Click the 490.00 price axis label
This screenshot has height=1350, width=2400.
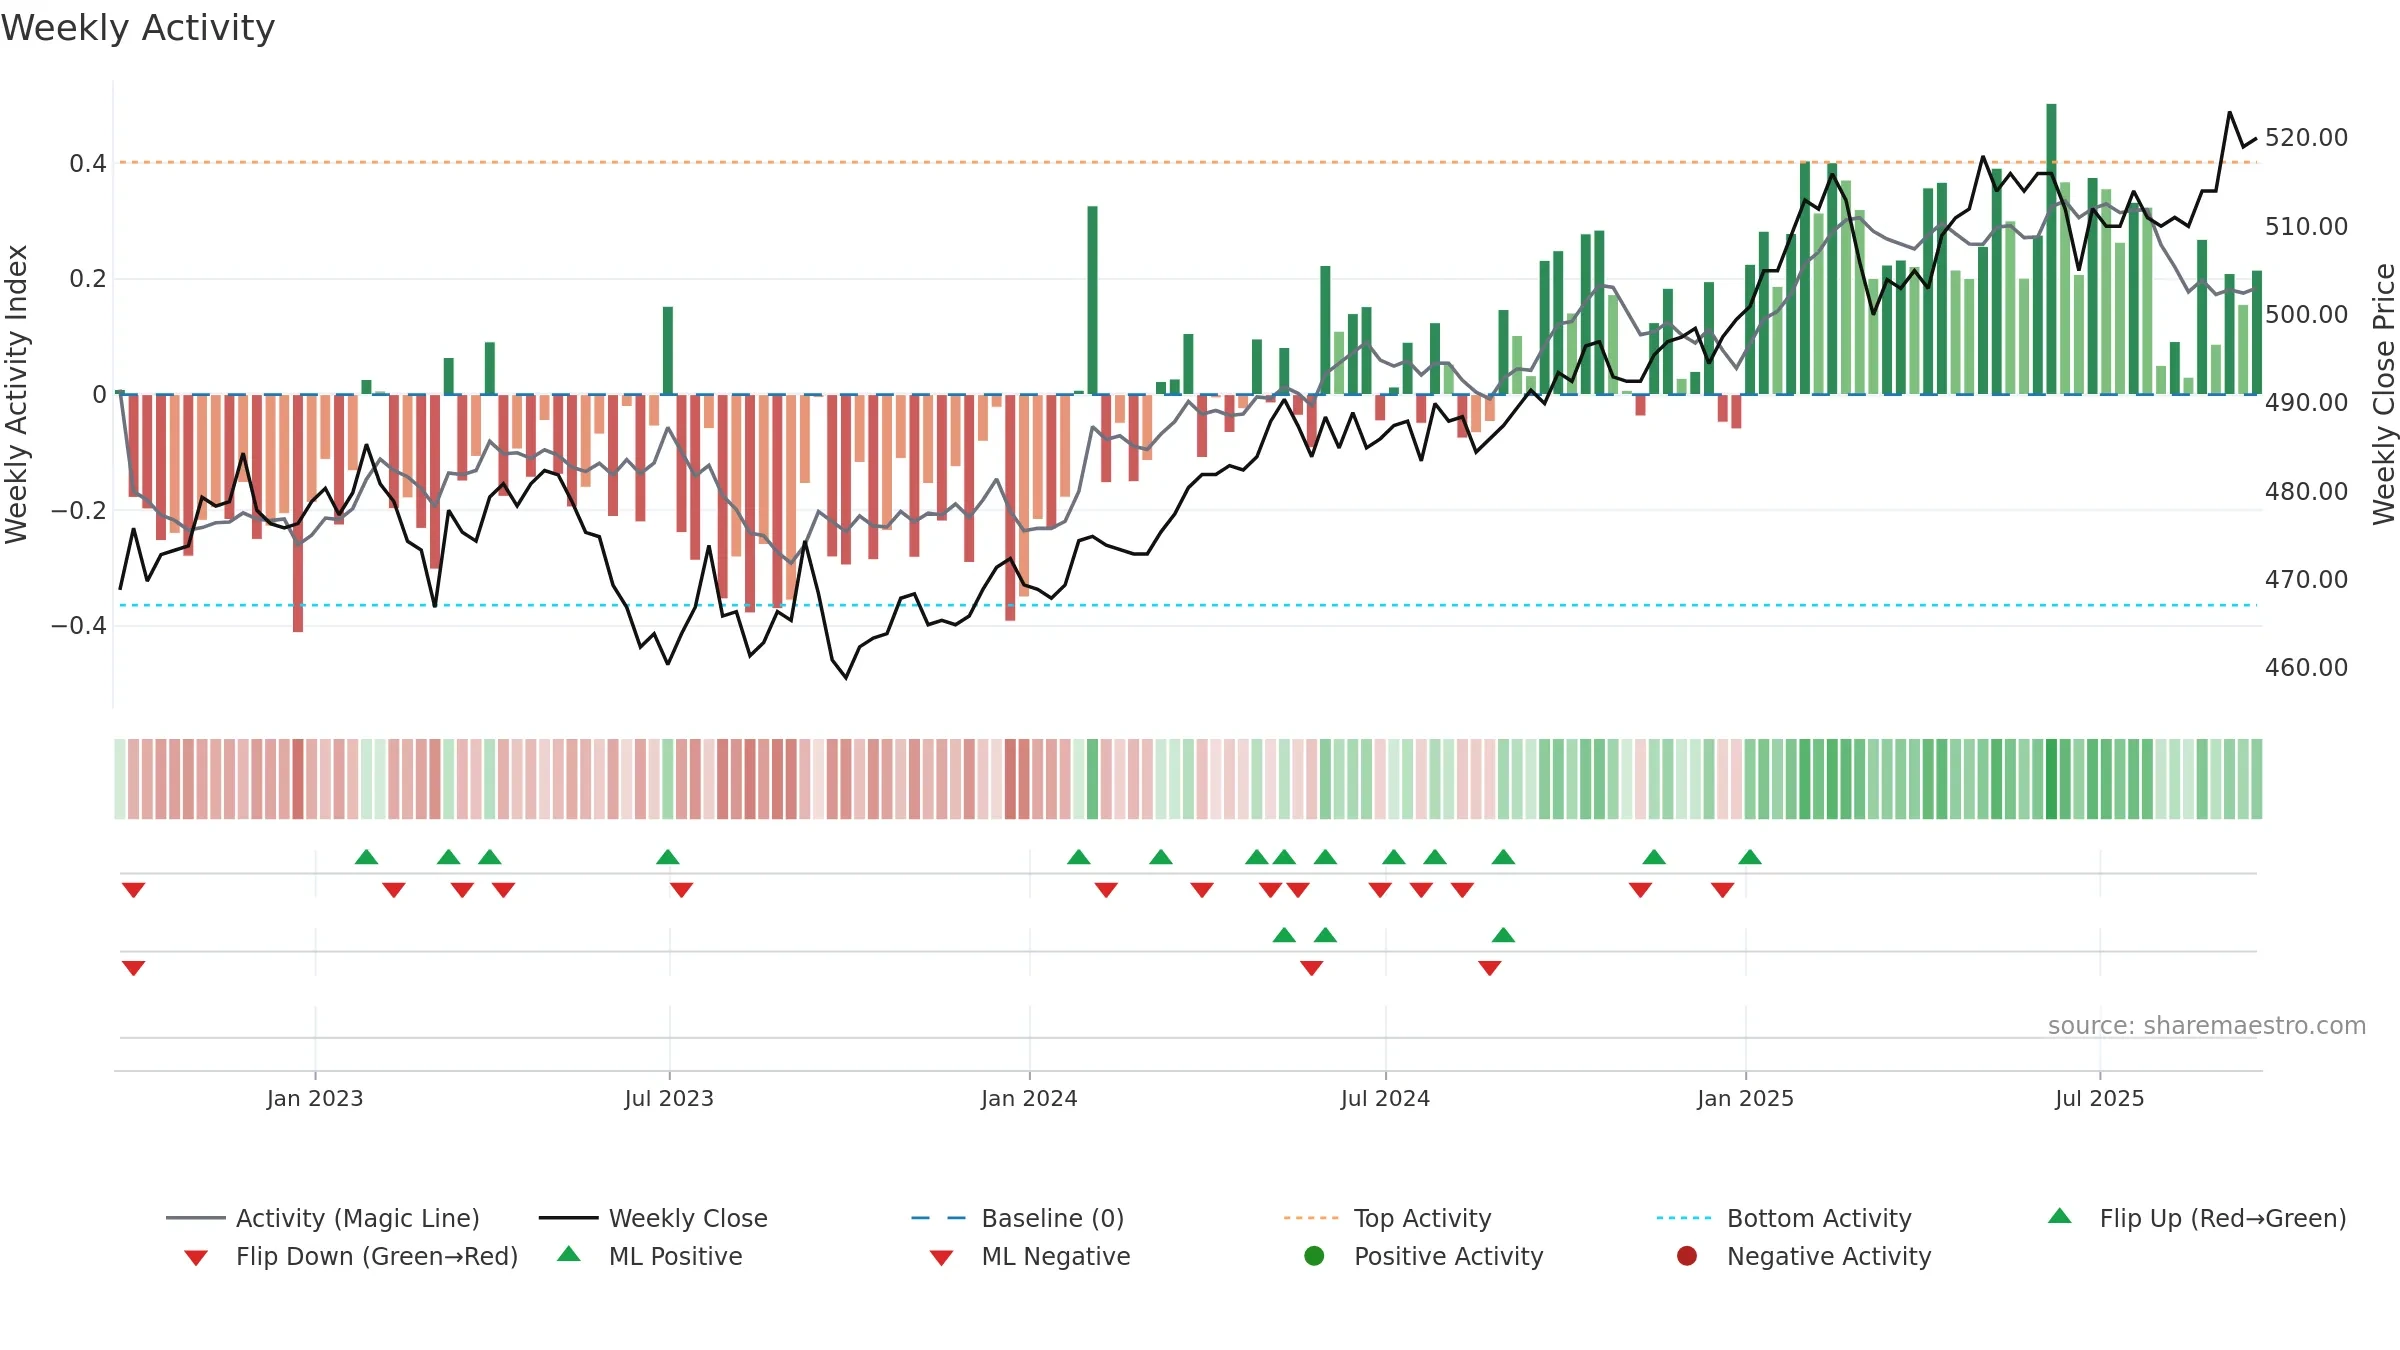pos(2306,402)
